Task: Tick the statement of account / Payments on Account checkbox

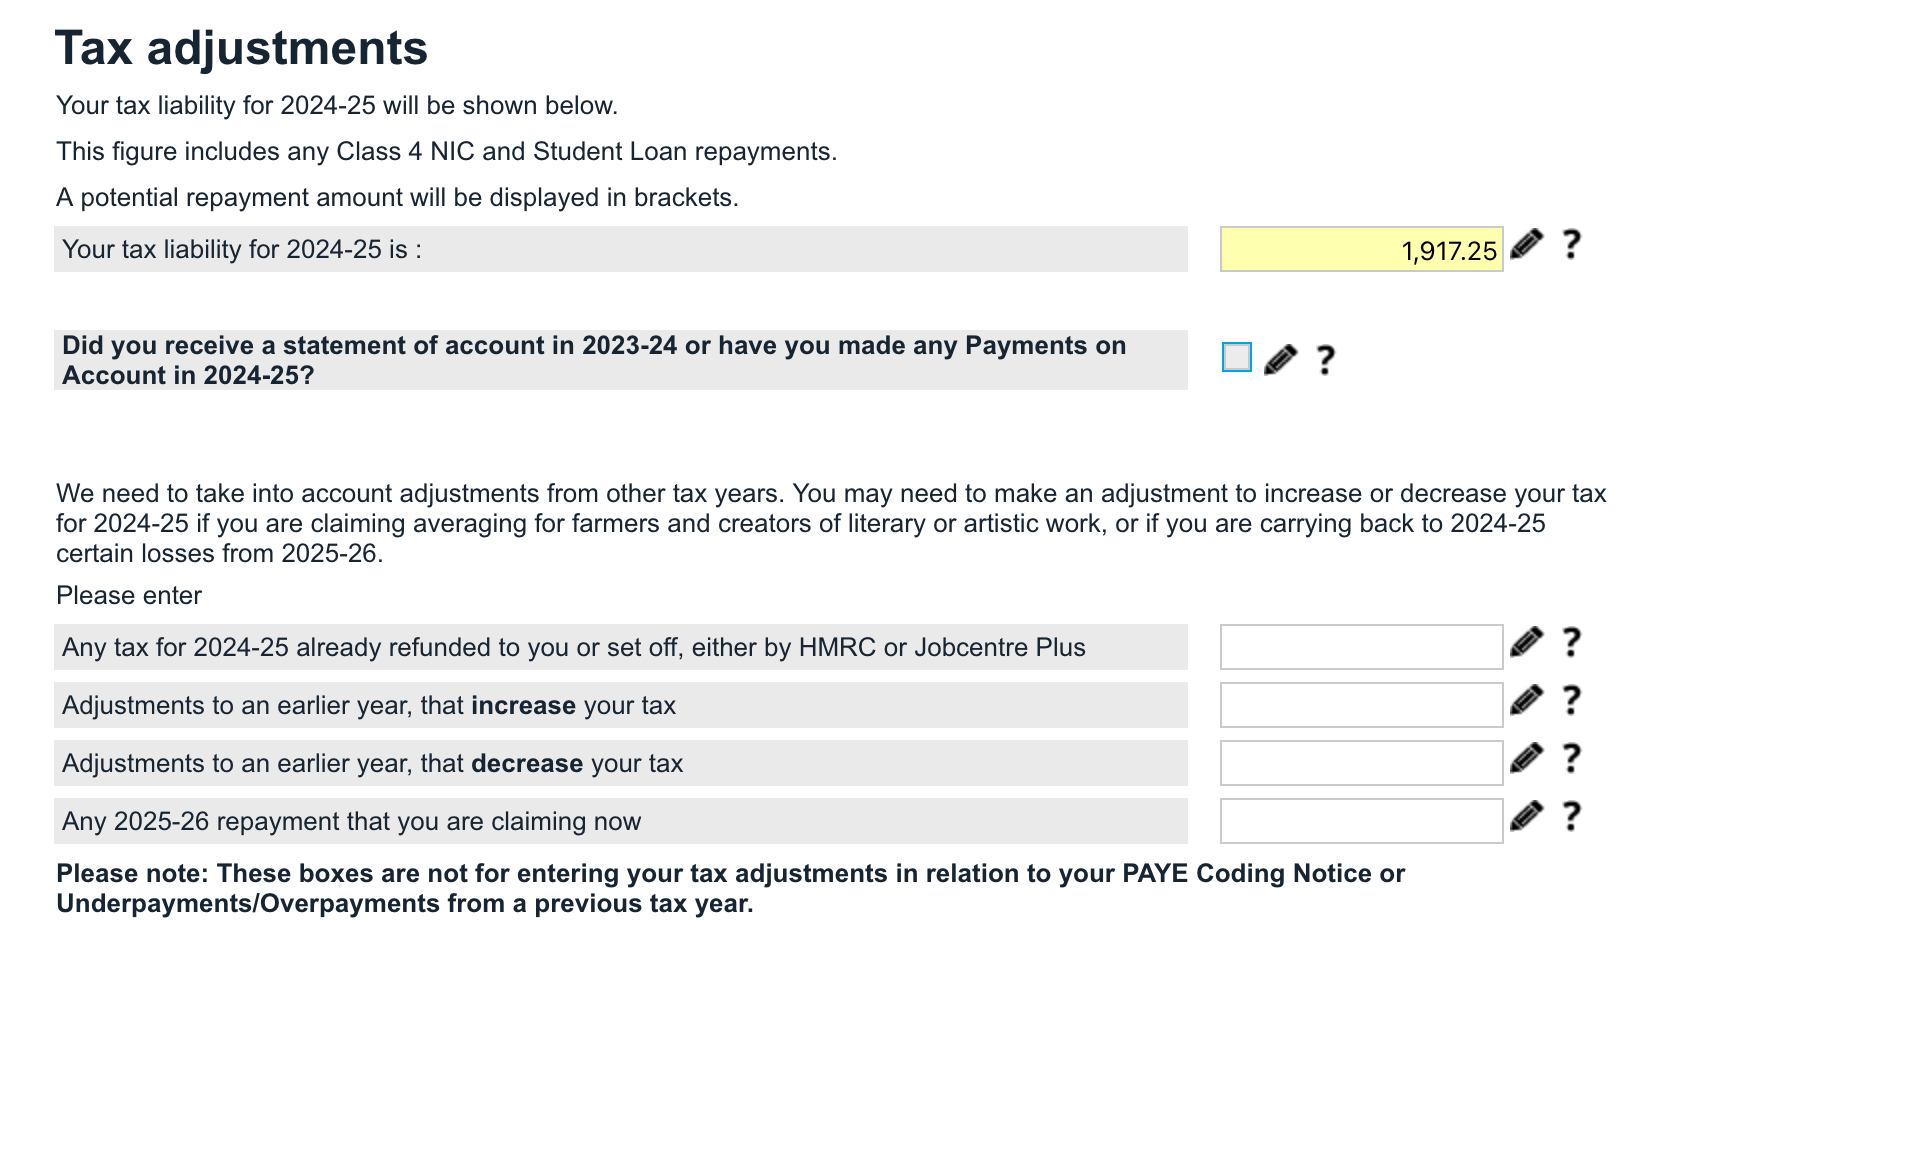Action: [x=1237, y=357]
